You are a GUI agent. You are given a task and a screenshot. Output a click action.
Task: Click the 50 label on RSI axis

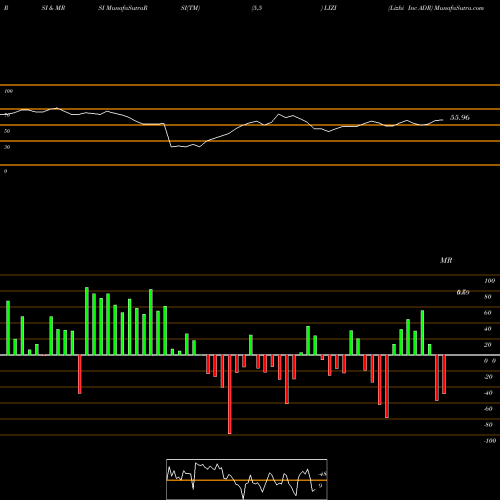coord(7,131)
